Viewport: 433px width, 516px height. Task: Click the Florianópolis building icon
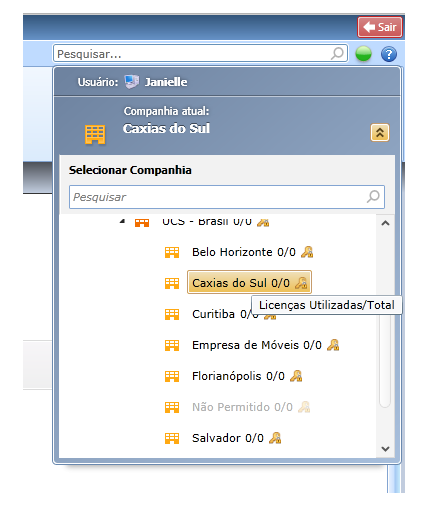click(172, 376)
